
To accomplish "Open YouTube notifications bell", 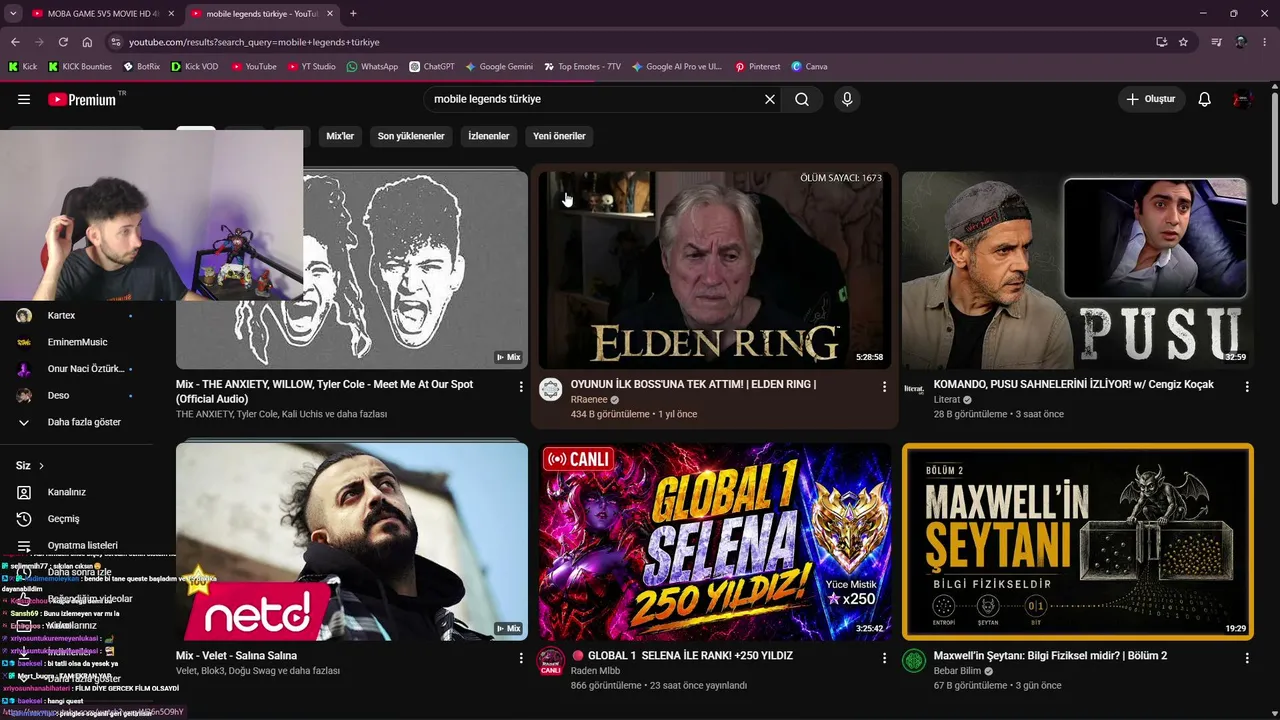I will (x=1205, y=99).
